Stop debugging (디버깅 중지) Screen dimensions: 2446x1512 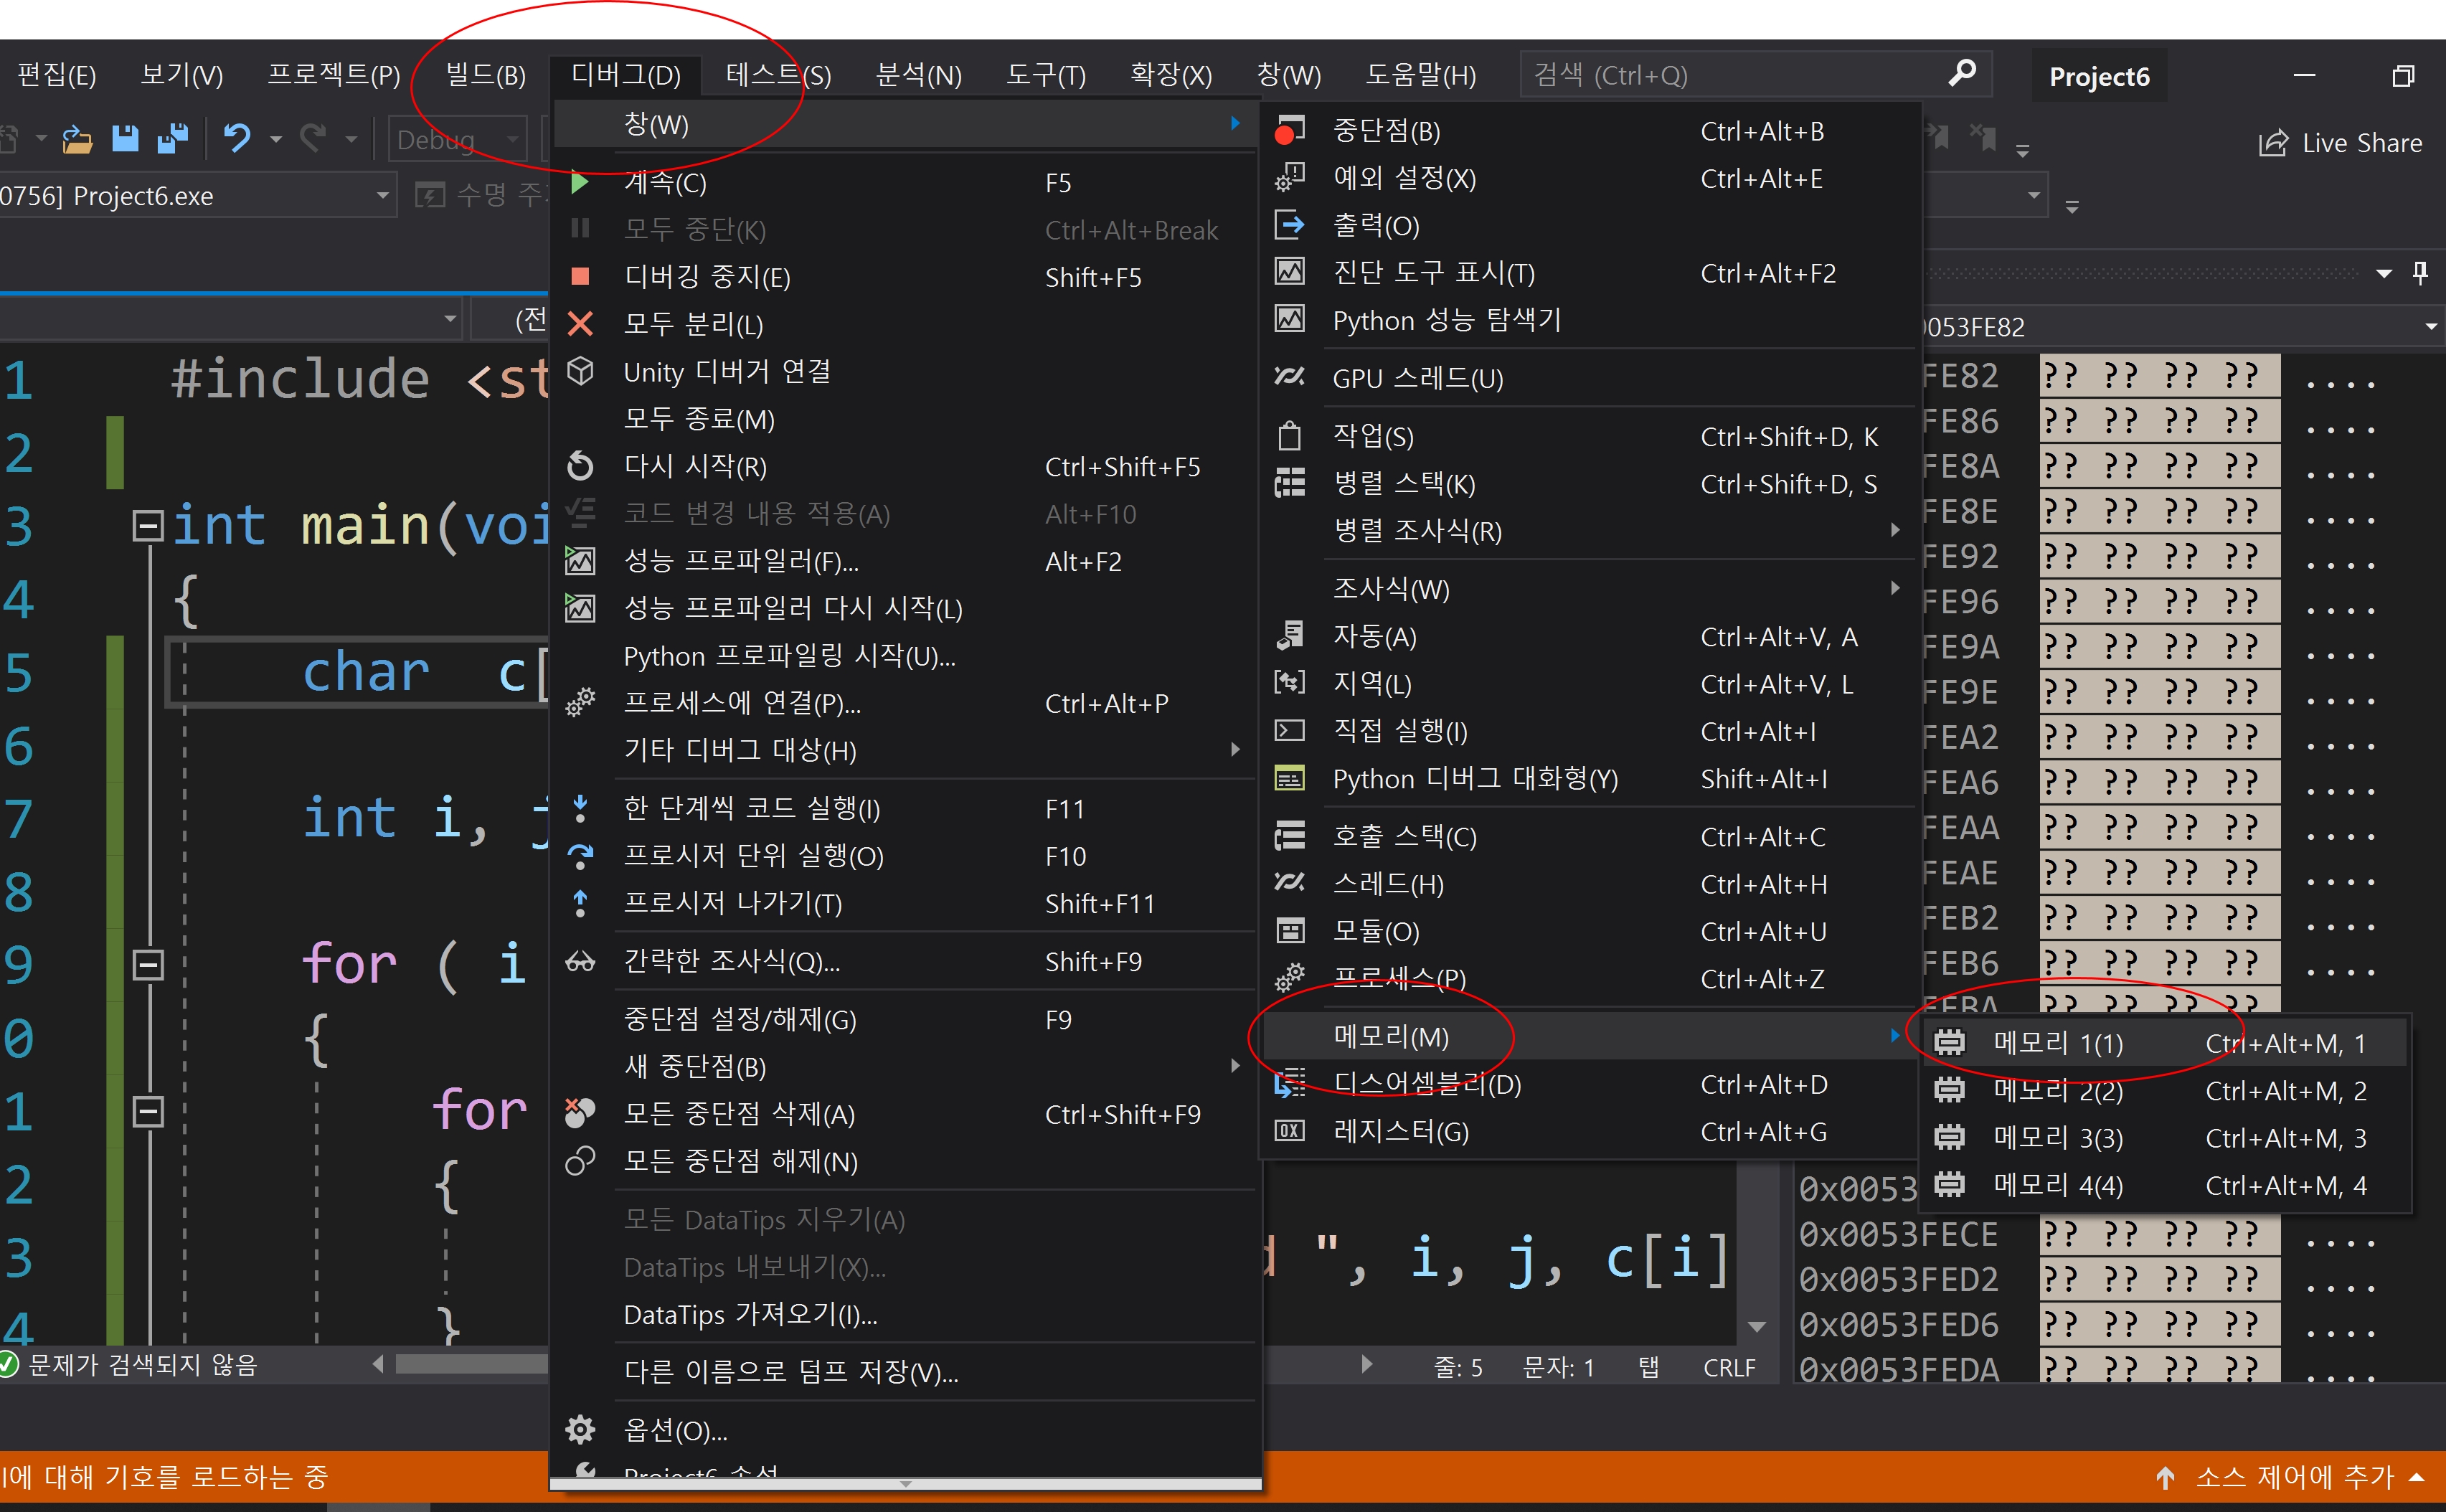tap(905, 277)
